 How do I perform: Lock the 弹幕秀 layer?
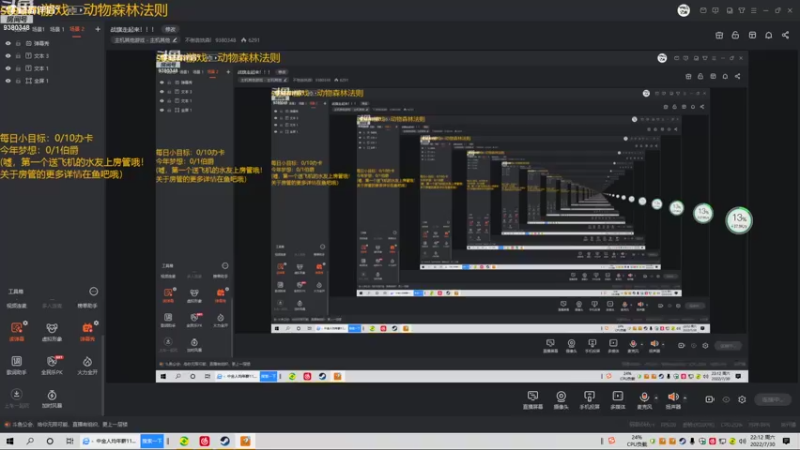coord(18,43)
